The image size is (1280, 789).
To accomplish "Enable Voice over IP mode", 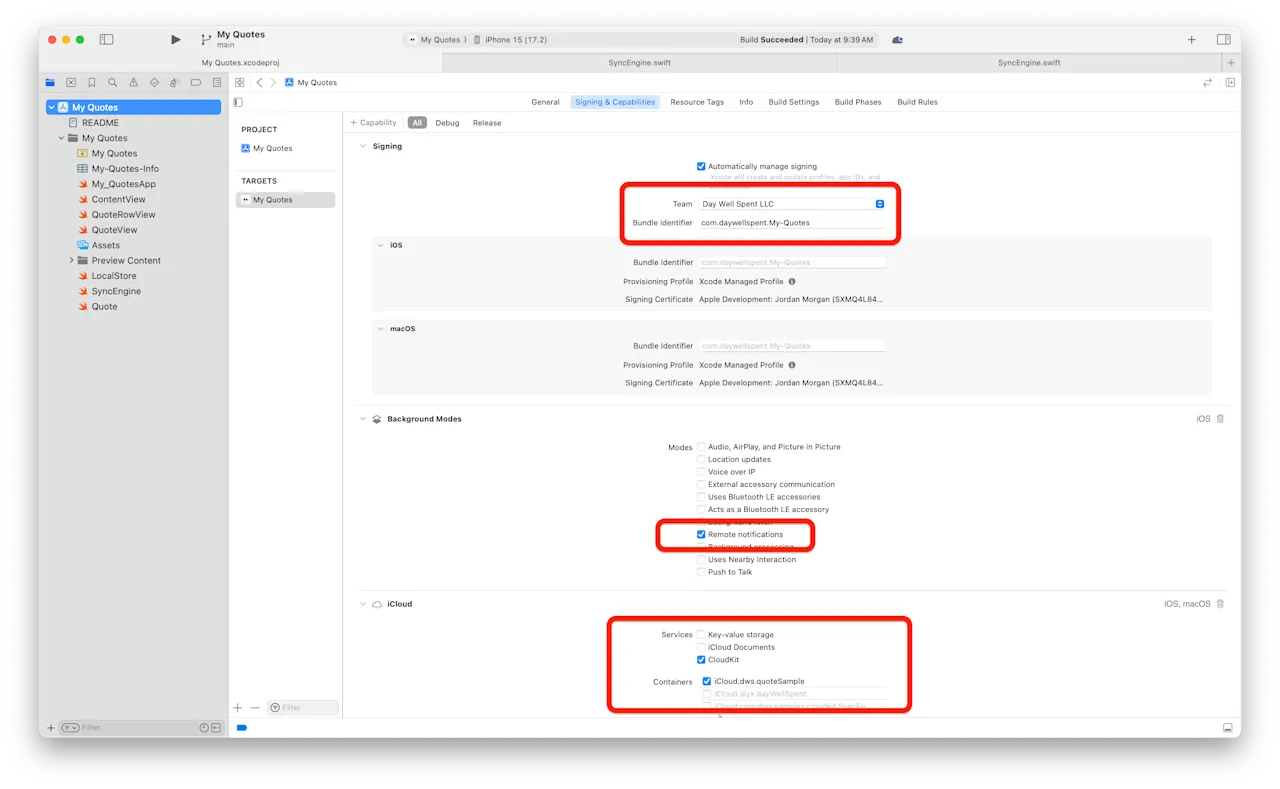I will pyautogui.click(x=701, y=472).
